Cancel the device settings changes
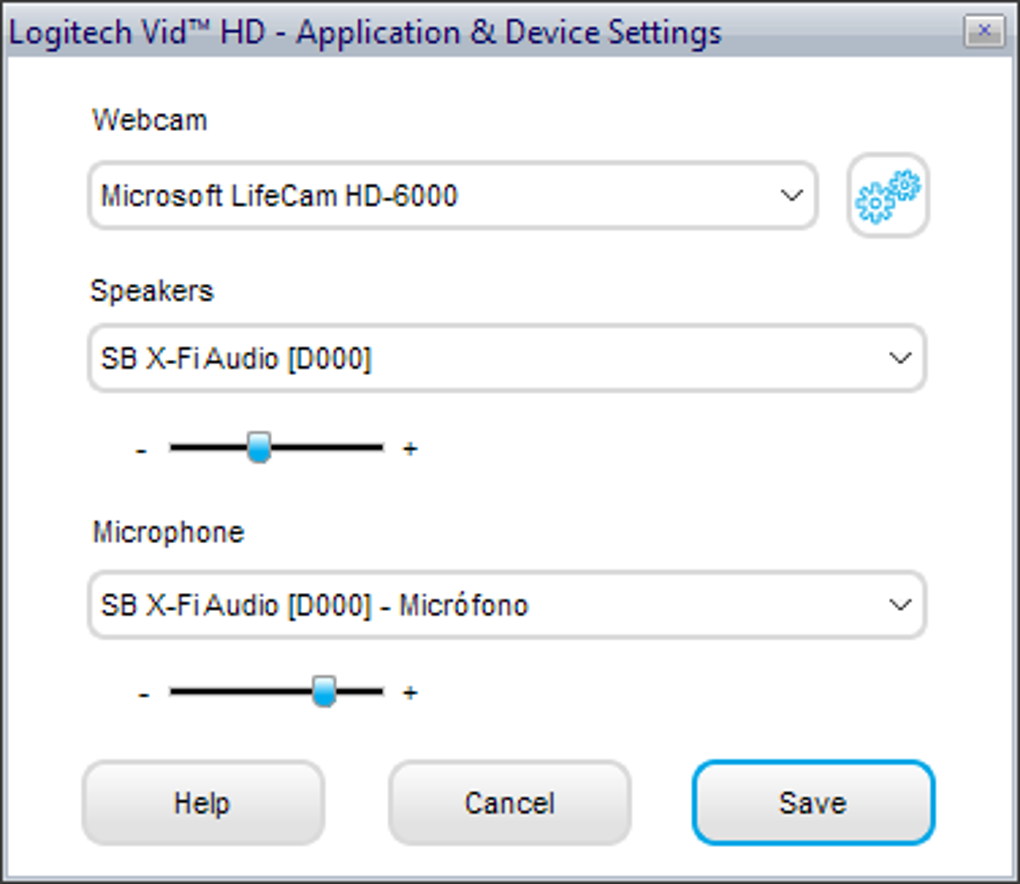 click(x=509, y=803)
